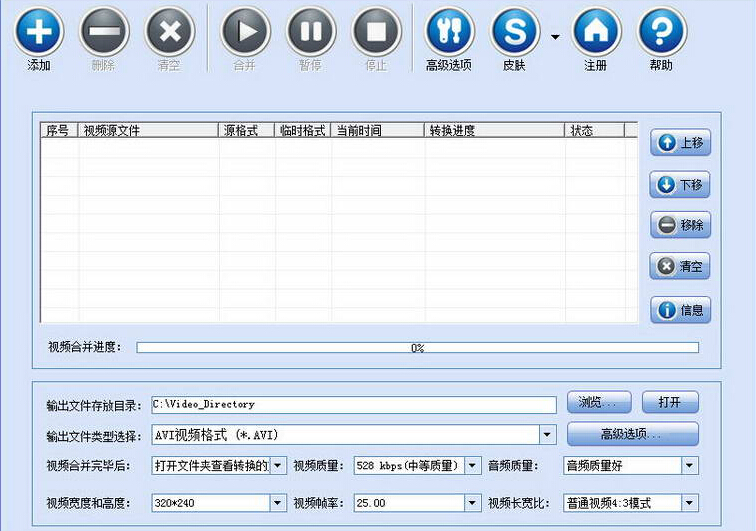This screenshot has height=531, width=756.
Task: Stop merging with the 停止 icon
Action: point(377,31)
